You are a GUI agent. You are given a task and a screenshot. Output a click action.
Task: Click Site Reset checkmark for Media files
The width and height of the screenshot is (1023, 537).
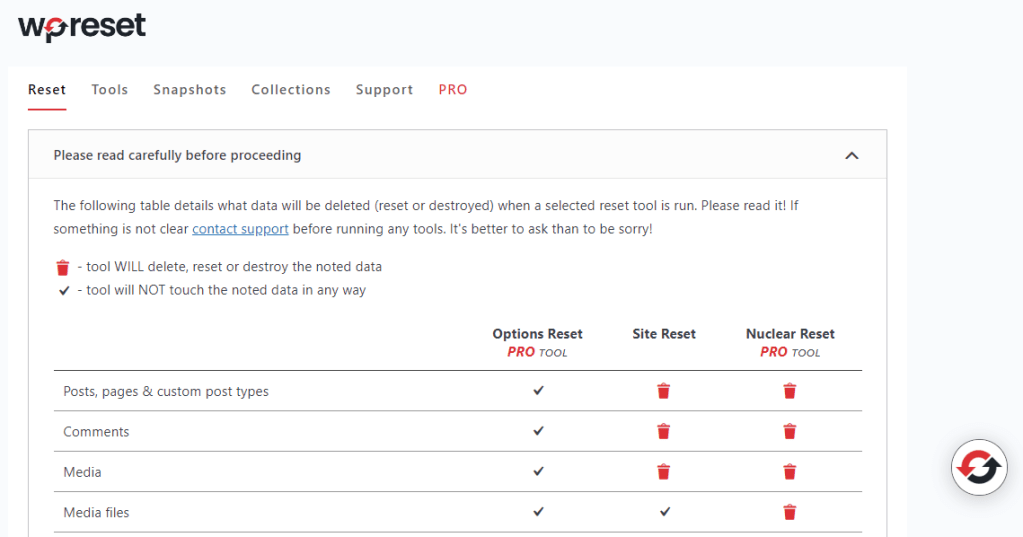(664, 512)
